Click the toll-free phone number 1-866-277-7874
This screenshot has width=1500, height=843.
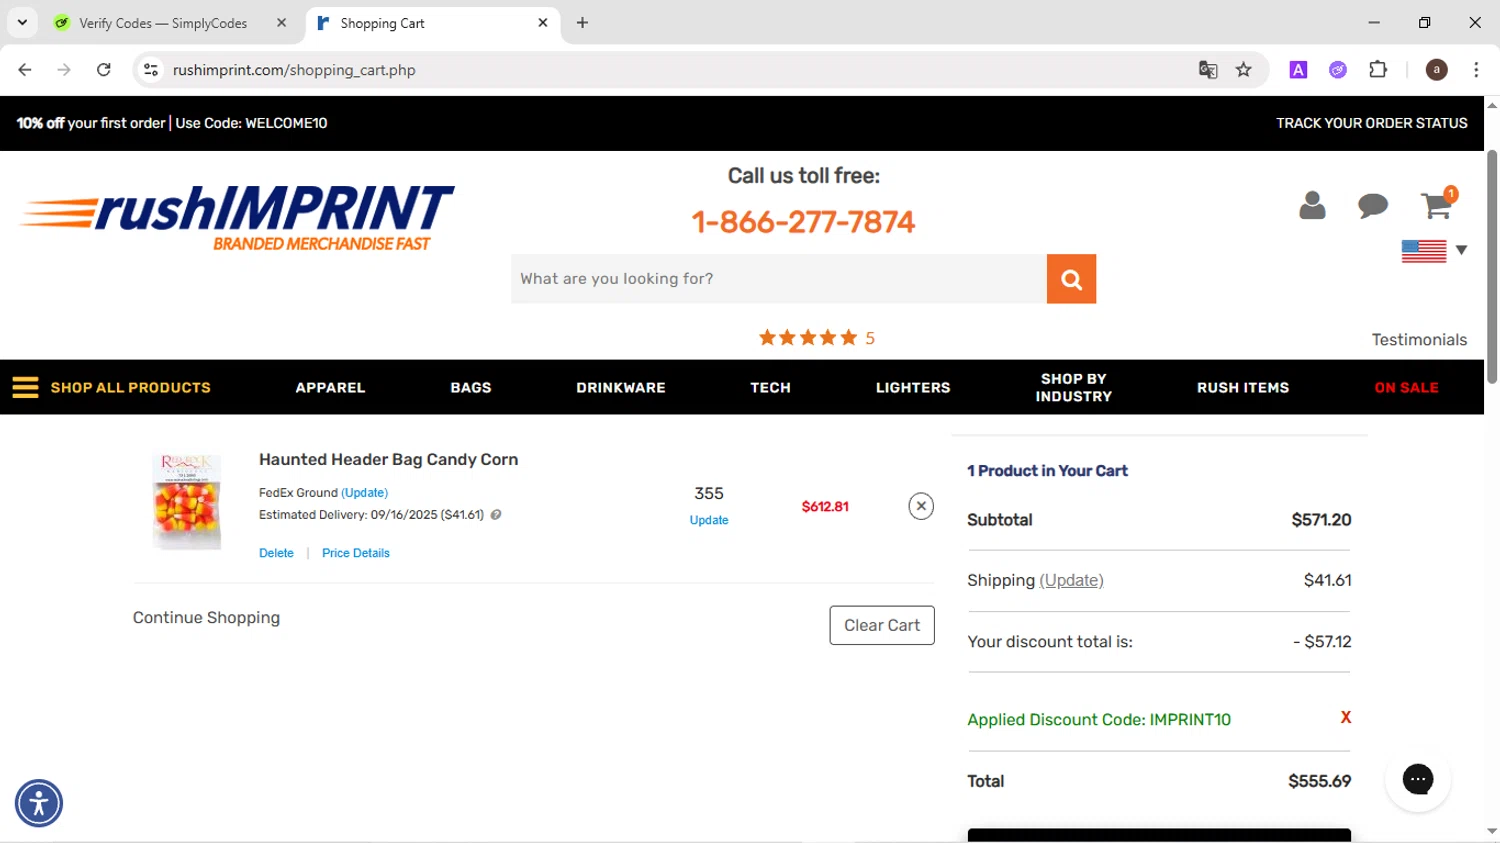(803, 222)
